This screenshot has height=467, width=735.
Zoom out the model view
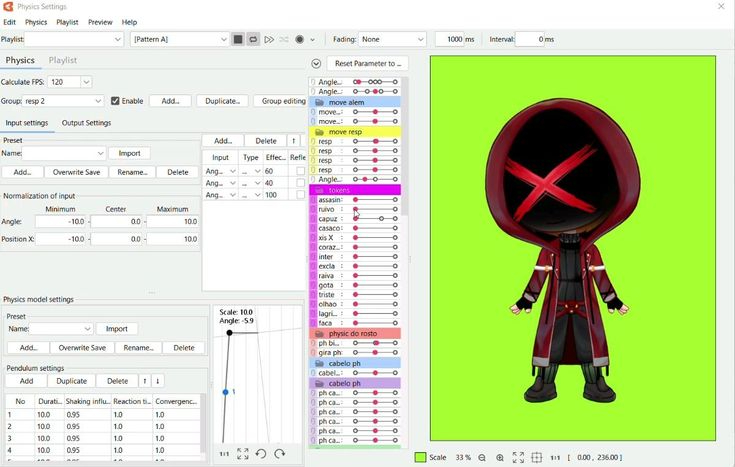tap(482, 458)
